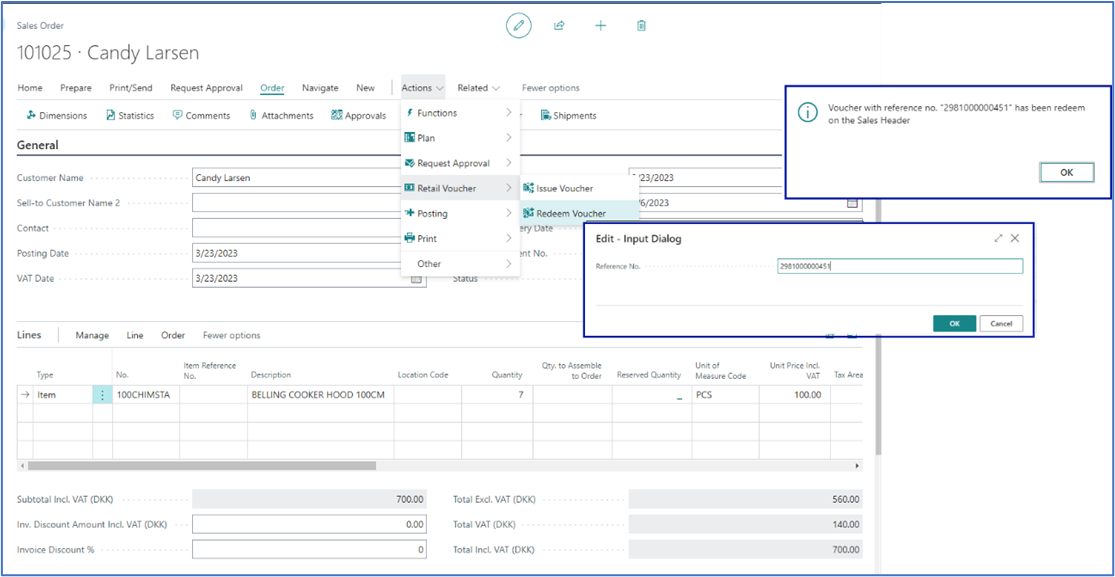Open Dimensions action
The height and width of the screenshot is (577, 1115).
point(56,115)
